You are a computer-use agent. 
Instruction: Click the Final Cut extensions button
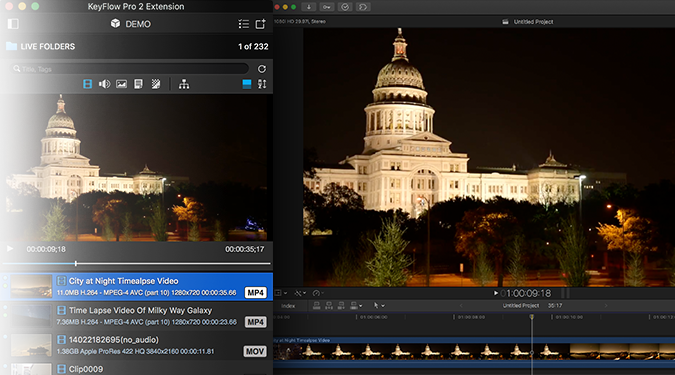(x=363, y=7)
